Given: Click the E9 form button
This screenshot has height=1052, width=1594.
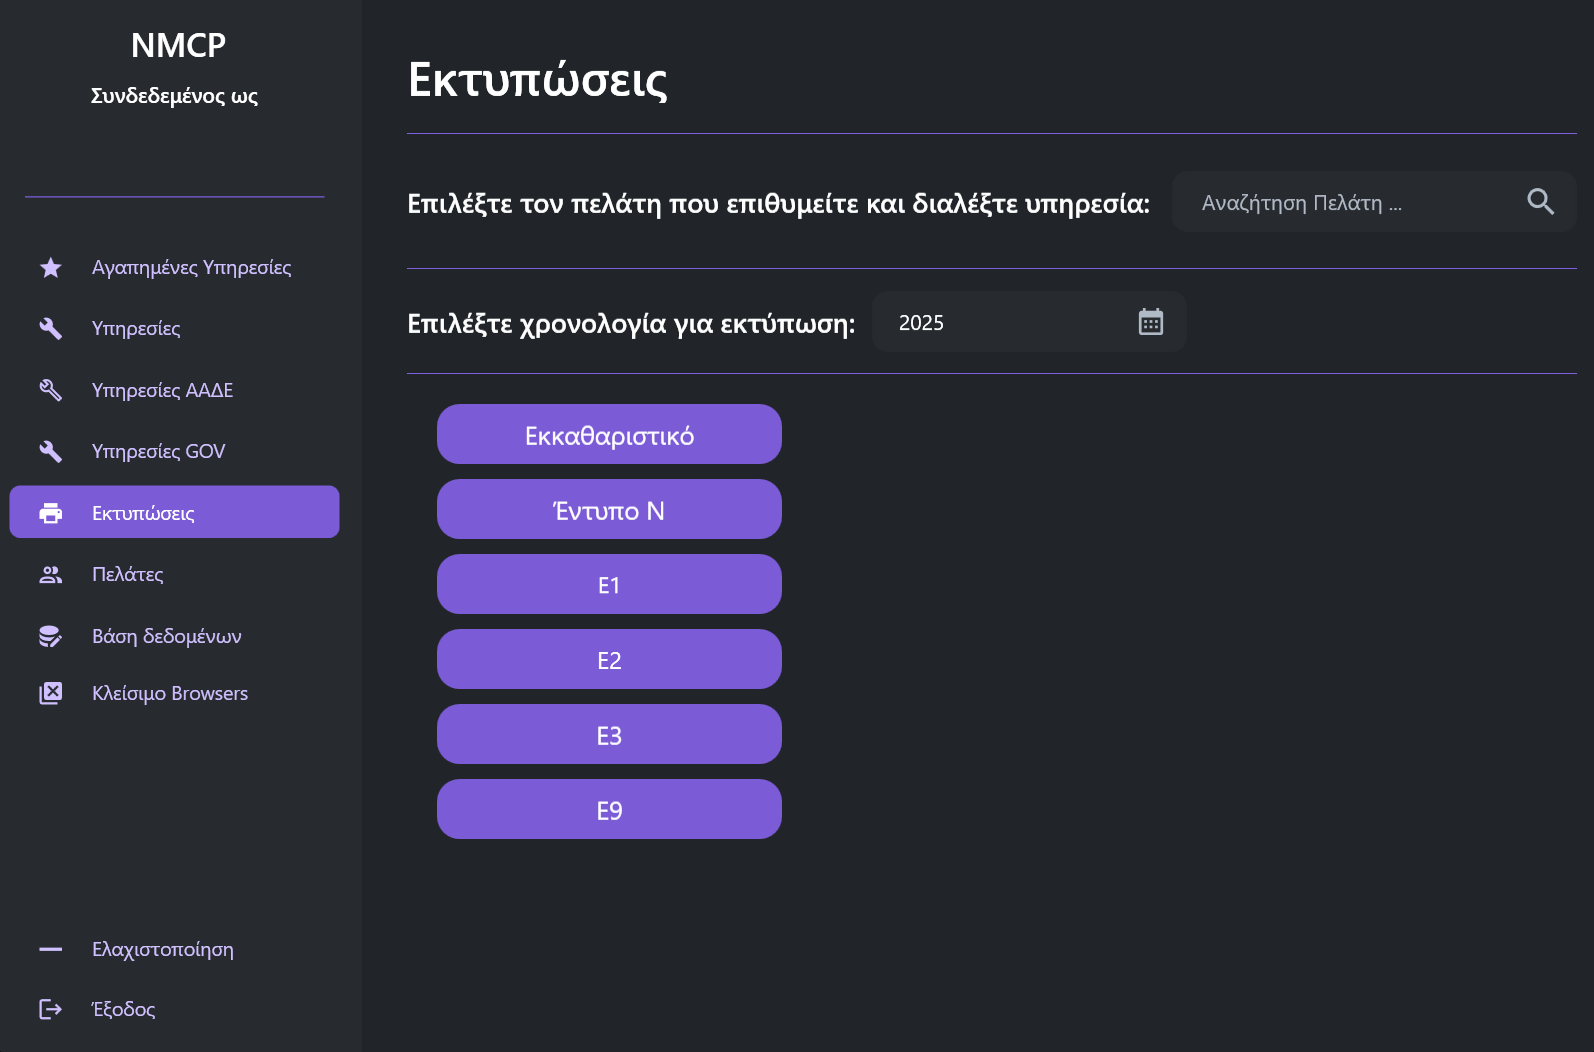Looking at the screenshot, I should (x=609, y=810).
